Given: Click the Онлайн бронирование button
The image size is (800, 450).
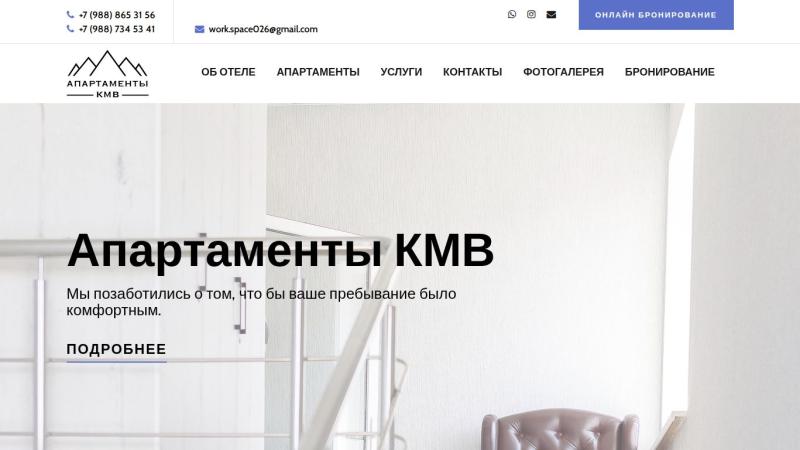Looking at the screenshot, I should click(x=656, y=15).
